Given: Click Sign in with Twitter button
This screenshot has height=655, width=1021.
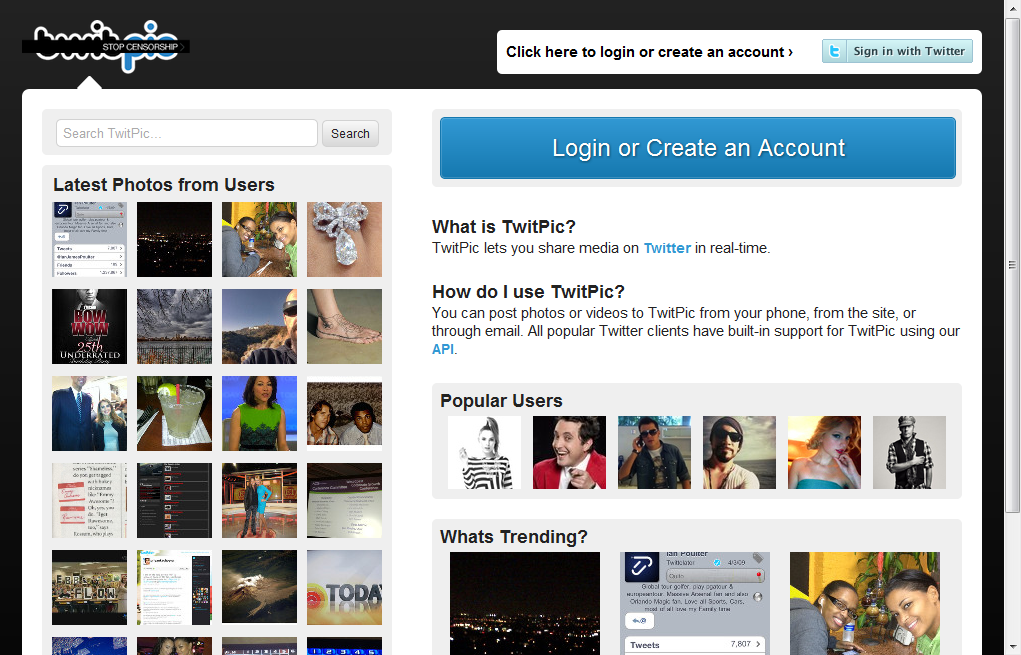Looking at the screenshot, I should (897, 51).
